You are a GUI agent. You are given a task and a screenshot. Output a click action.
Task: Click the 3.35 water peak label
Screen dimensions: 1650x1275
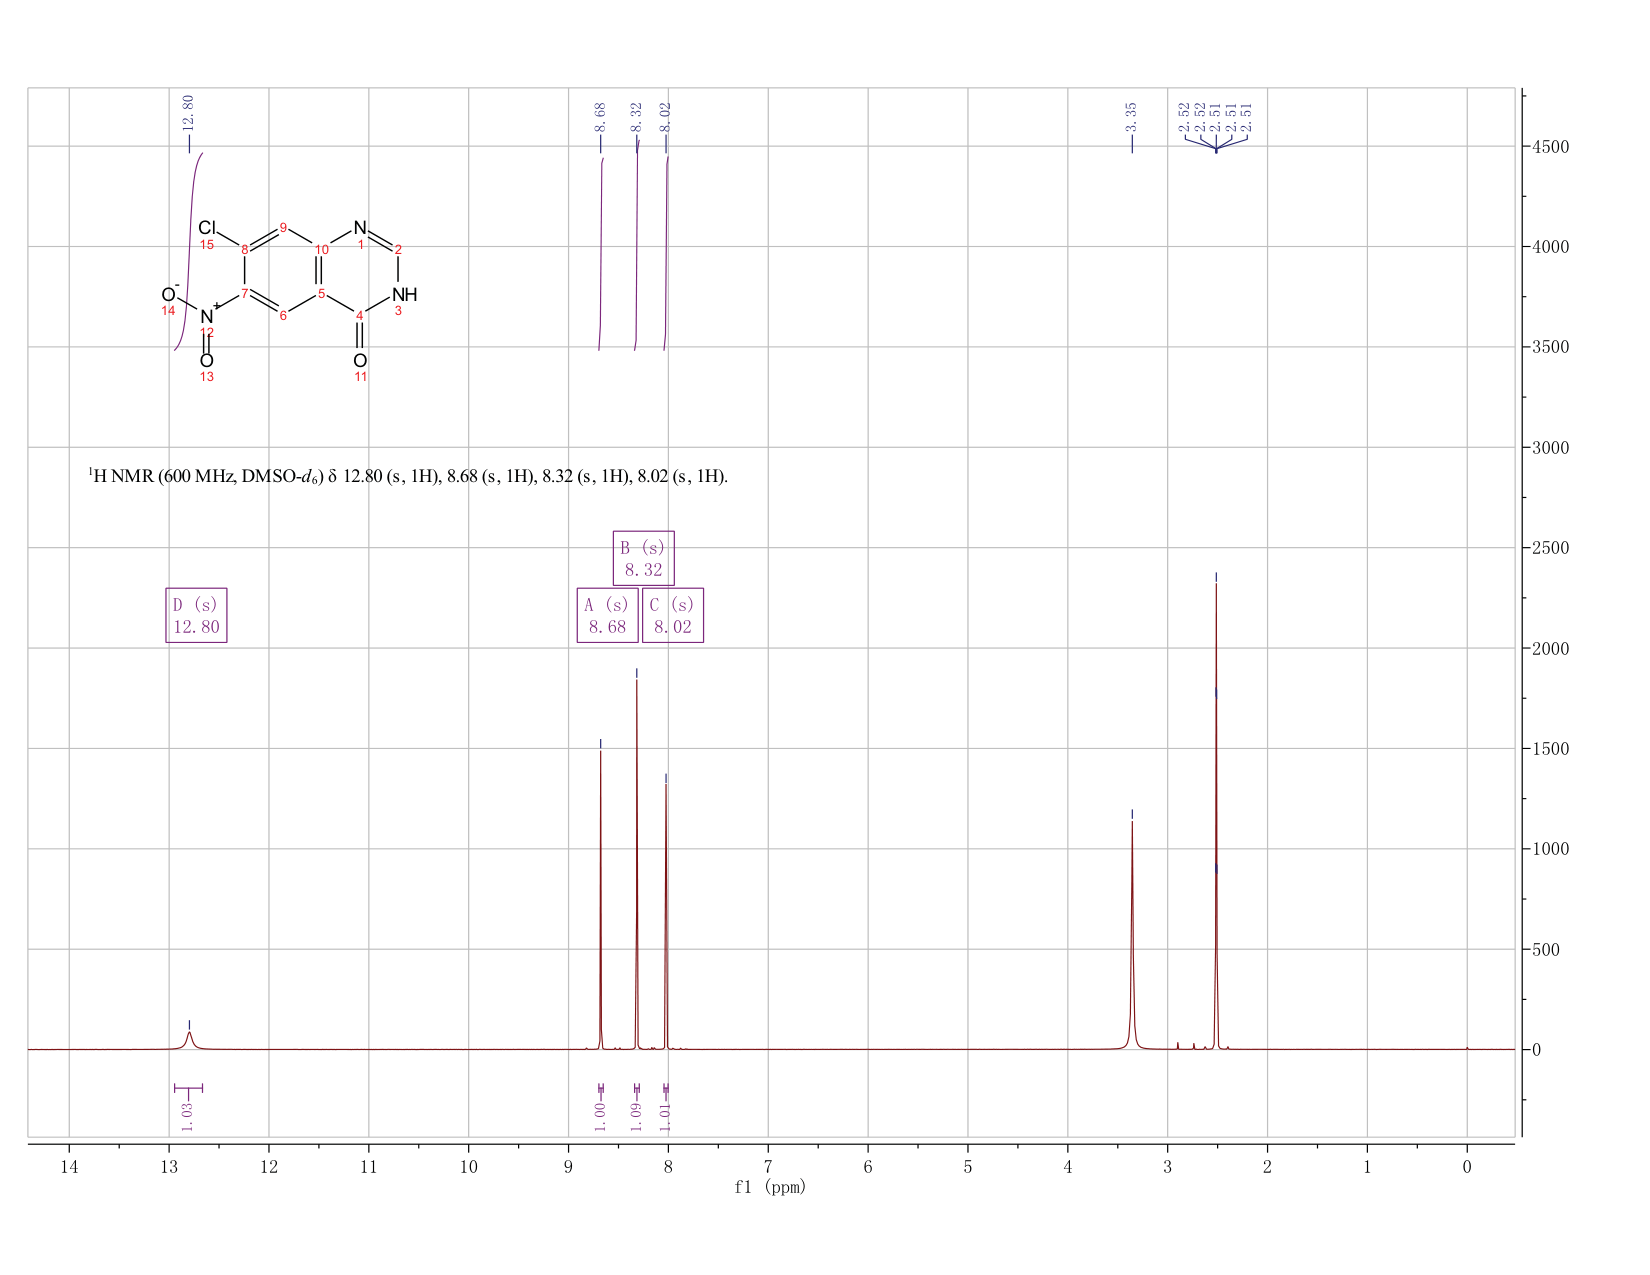click(1131, 118)
